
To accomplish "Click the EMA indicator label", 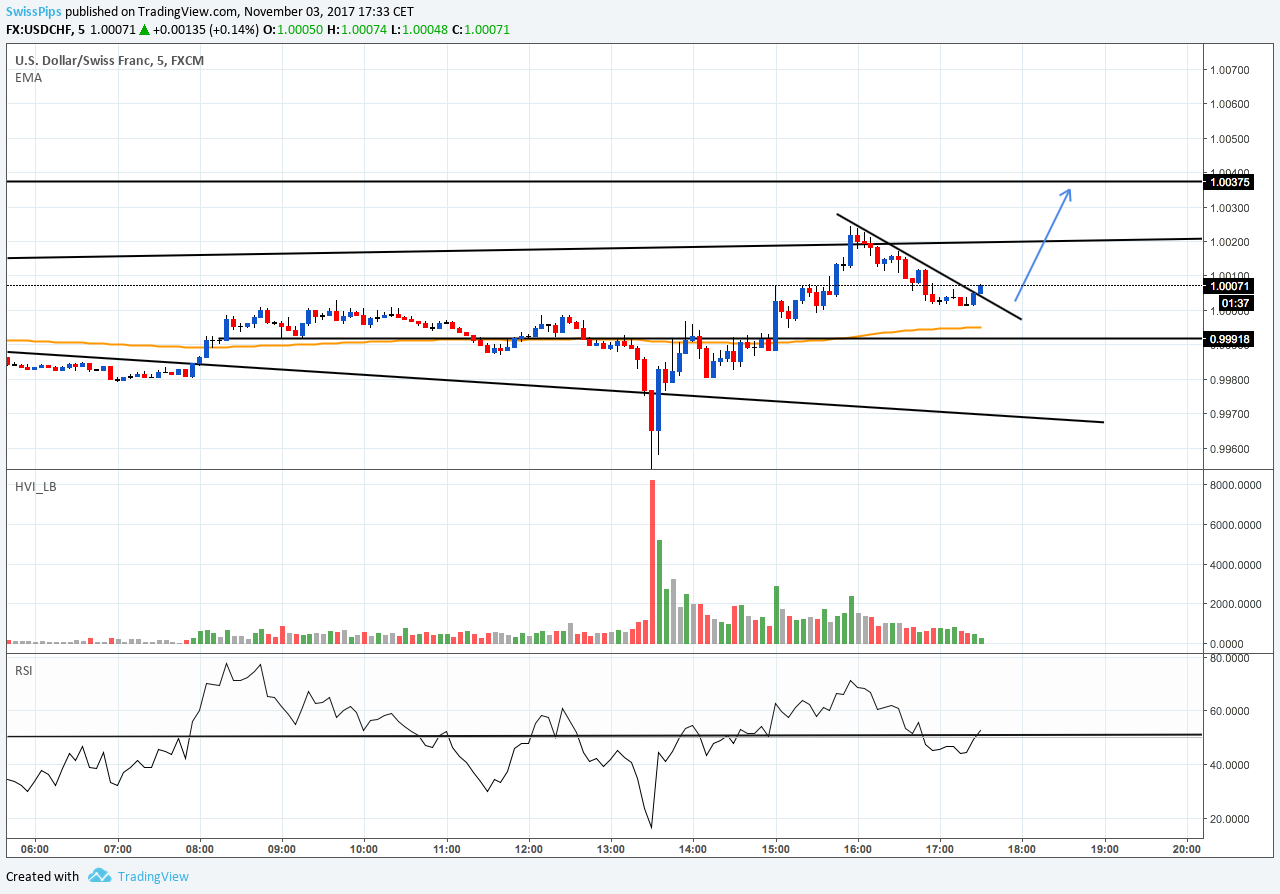I will [x=28, y=78].
